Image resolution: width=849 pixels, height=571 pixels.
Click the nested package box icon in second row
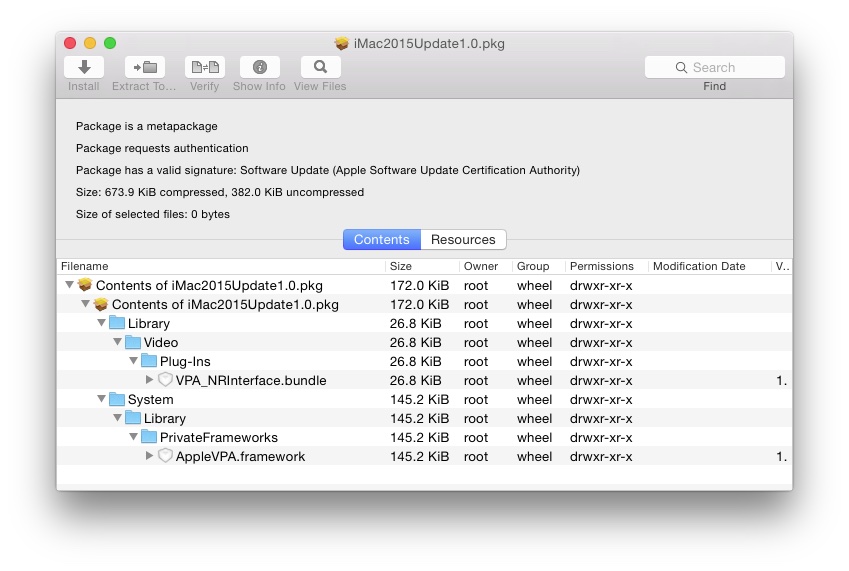click(101, 304)
